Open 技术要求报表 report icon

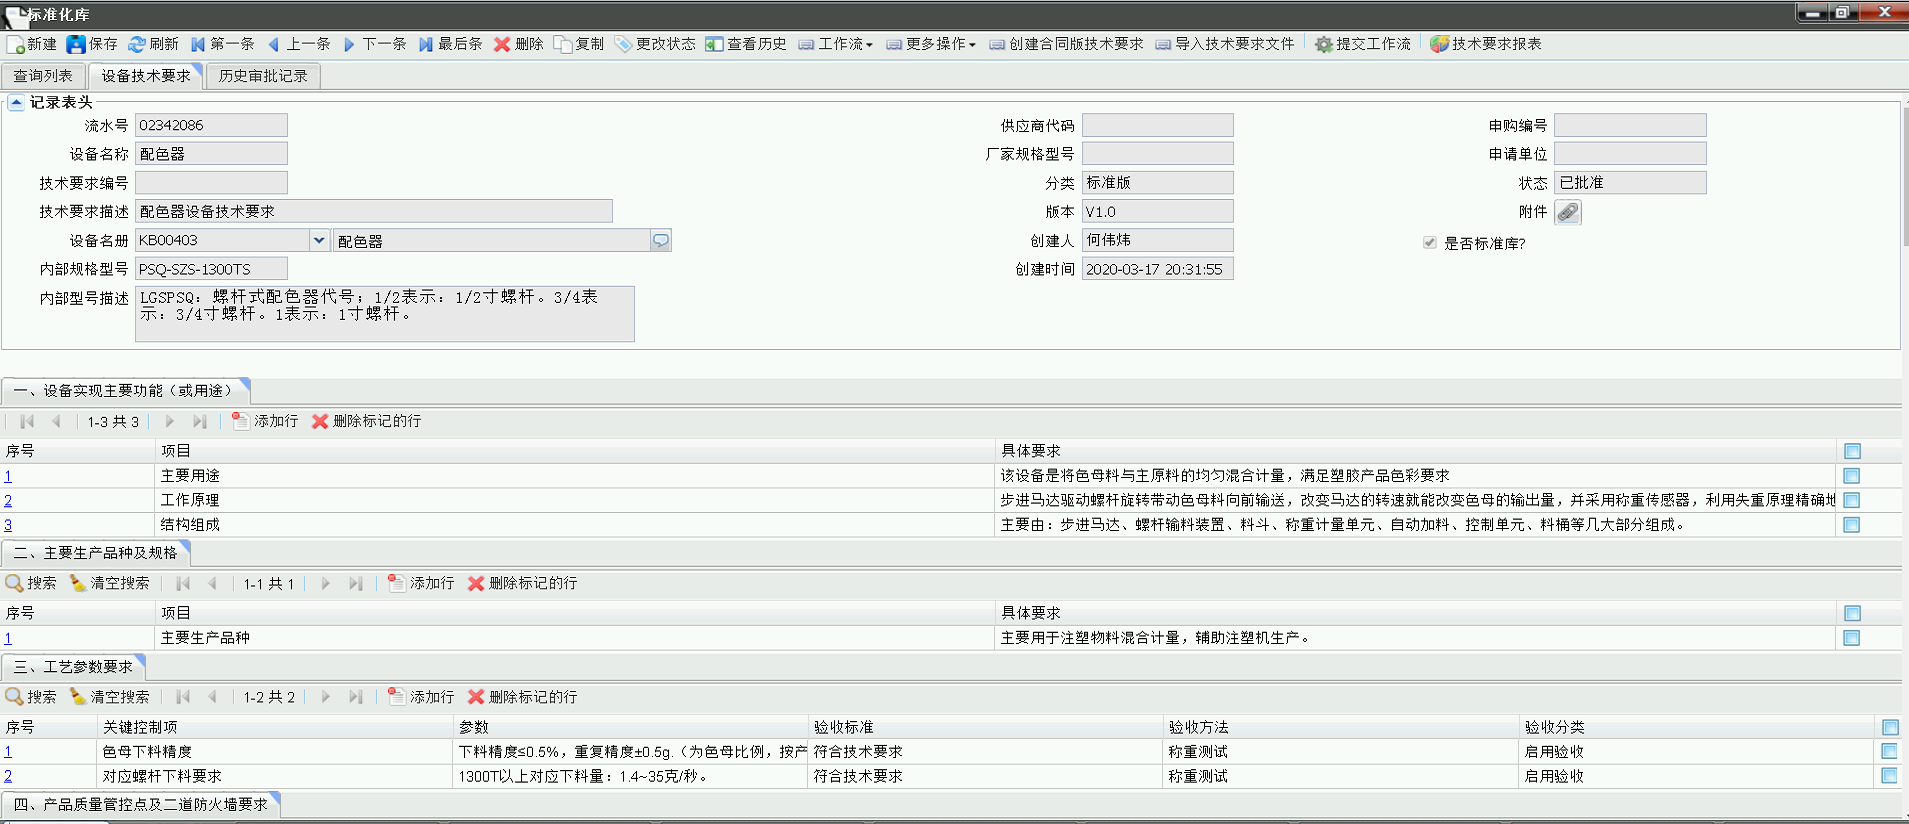1439,44
